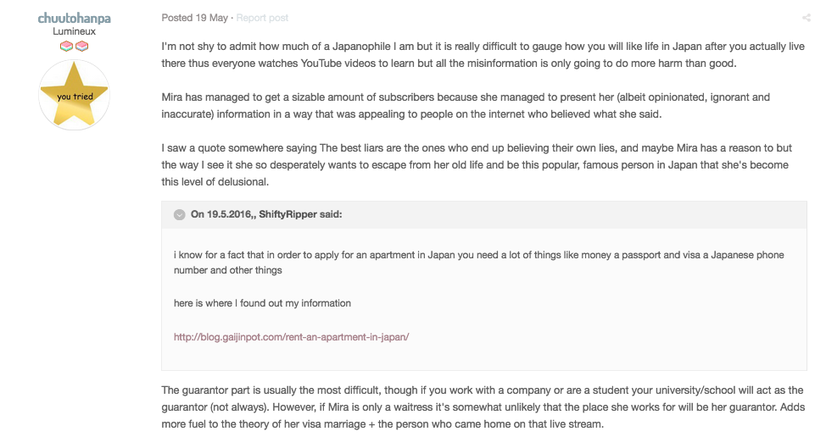This screenshot has width=815, height=448.
Task: Open the 'Posted 19 May' timestamp link
Action: click(195, 18)
